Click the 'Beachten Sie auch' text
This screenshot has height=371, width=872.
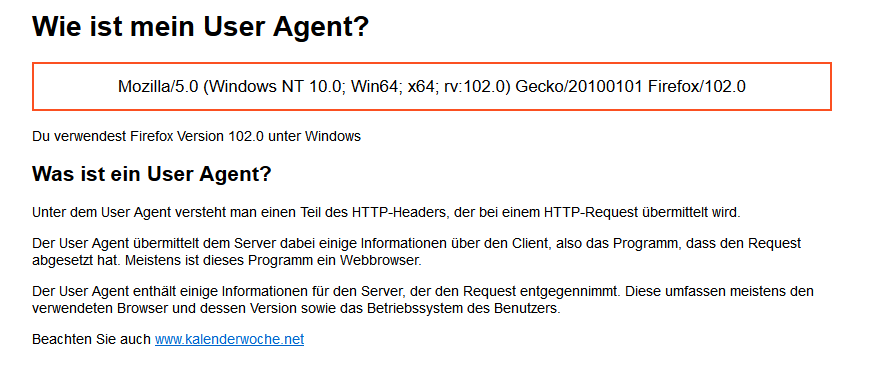click(92, 339)
